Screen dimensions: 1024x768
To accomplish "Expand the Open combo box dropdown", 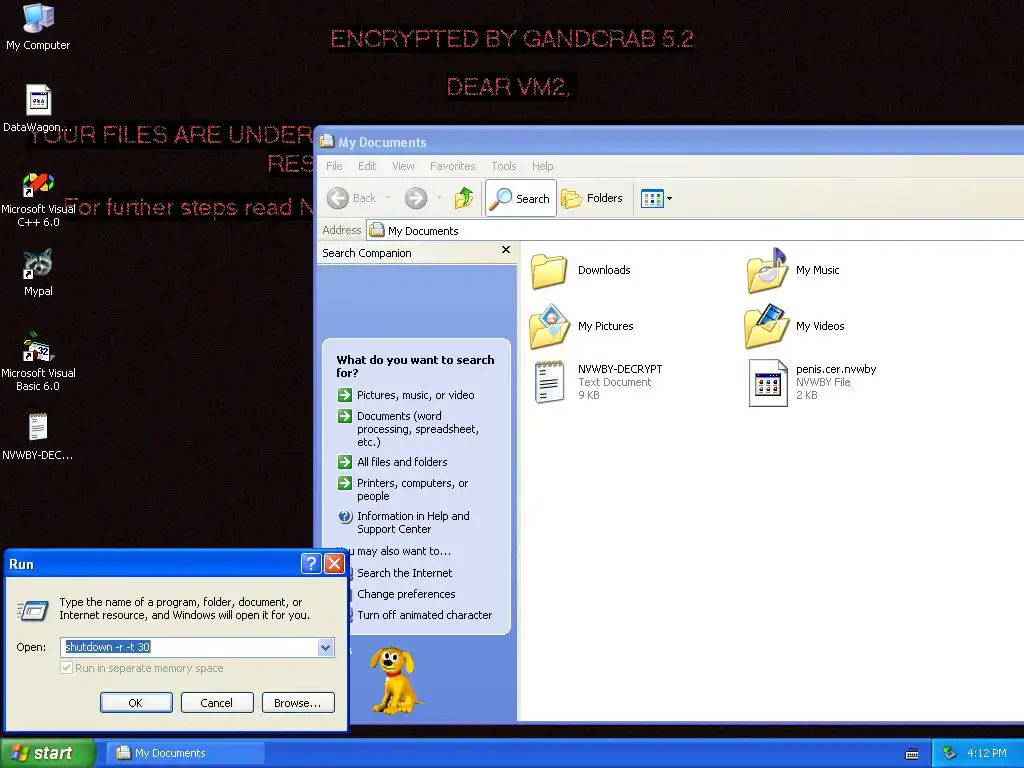I will coord(325,647).
